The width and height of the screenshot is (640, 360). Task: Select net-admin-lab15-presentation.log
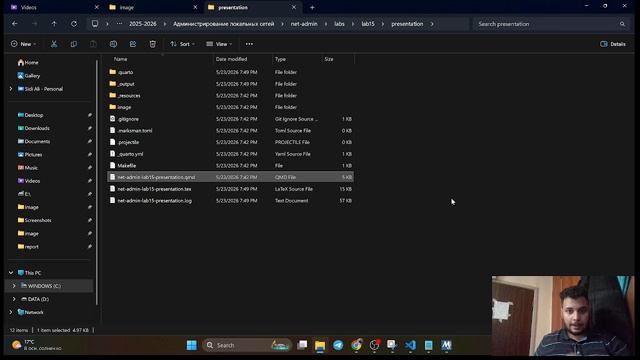pos(230,201)
